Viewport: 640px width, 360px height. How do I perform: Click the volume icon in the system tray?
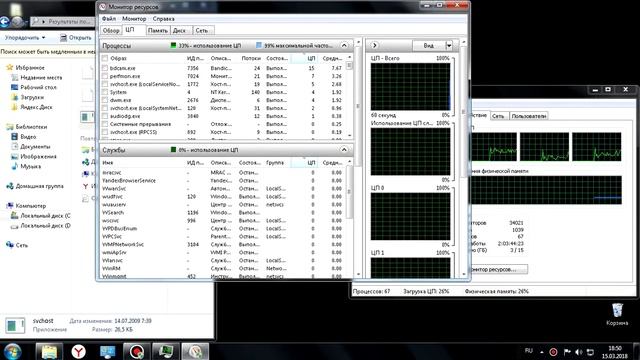579,351
